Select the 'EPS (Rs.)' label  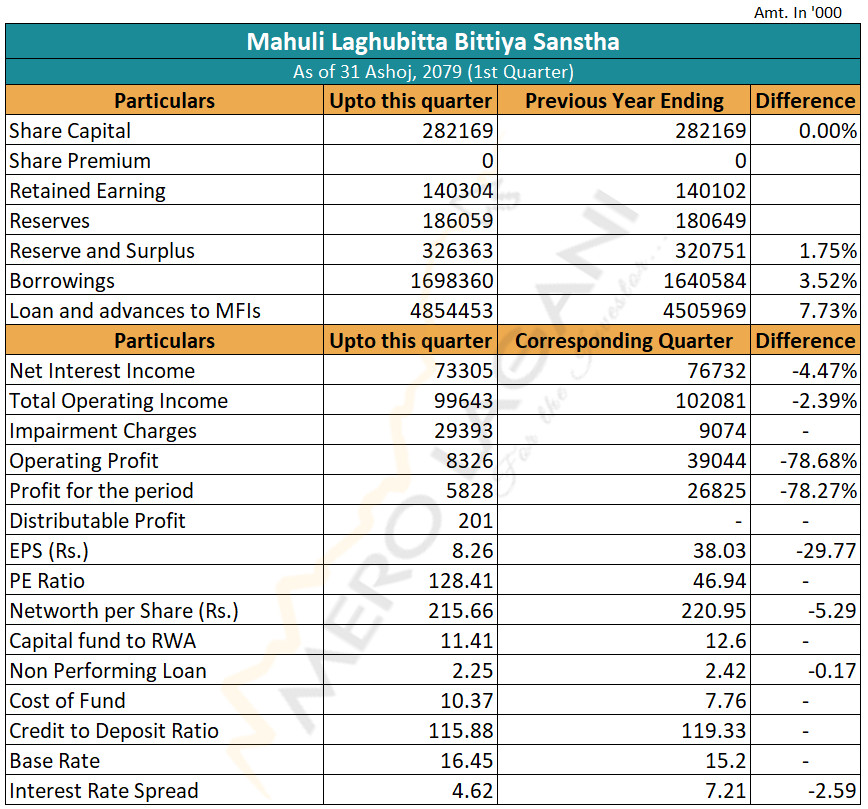click(x=49, y=552)
